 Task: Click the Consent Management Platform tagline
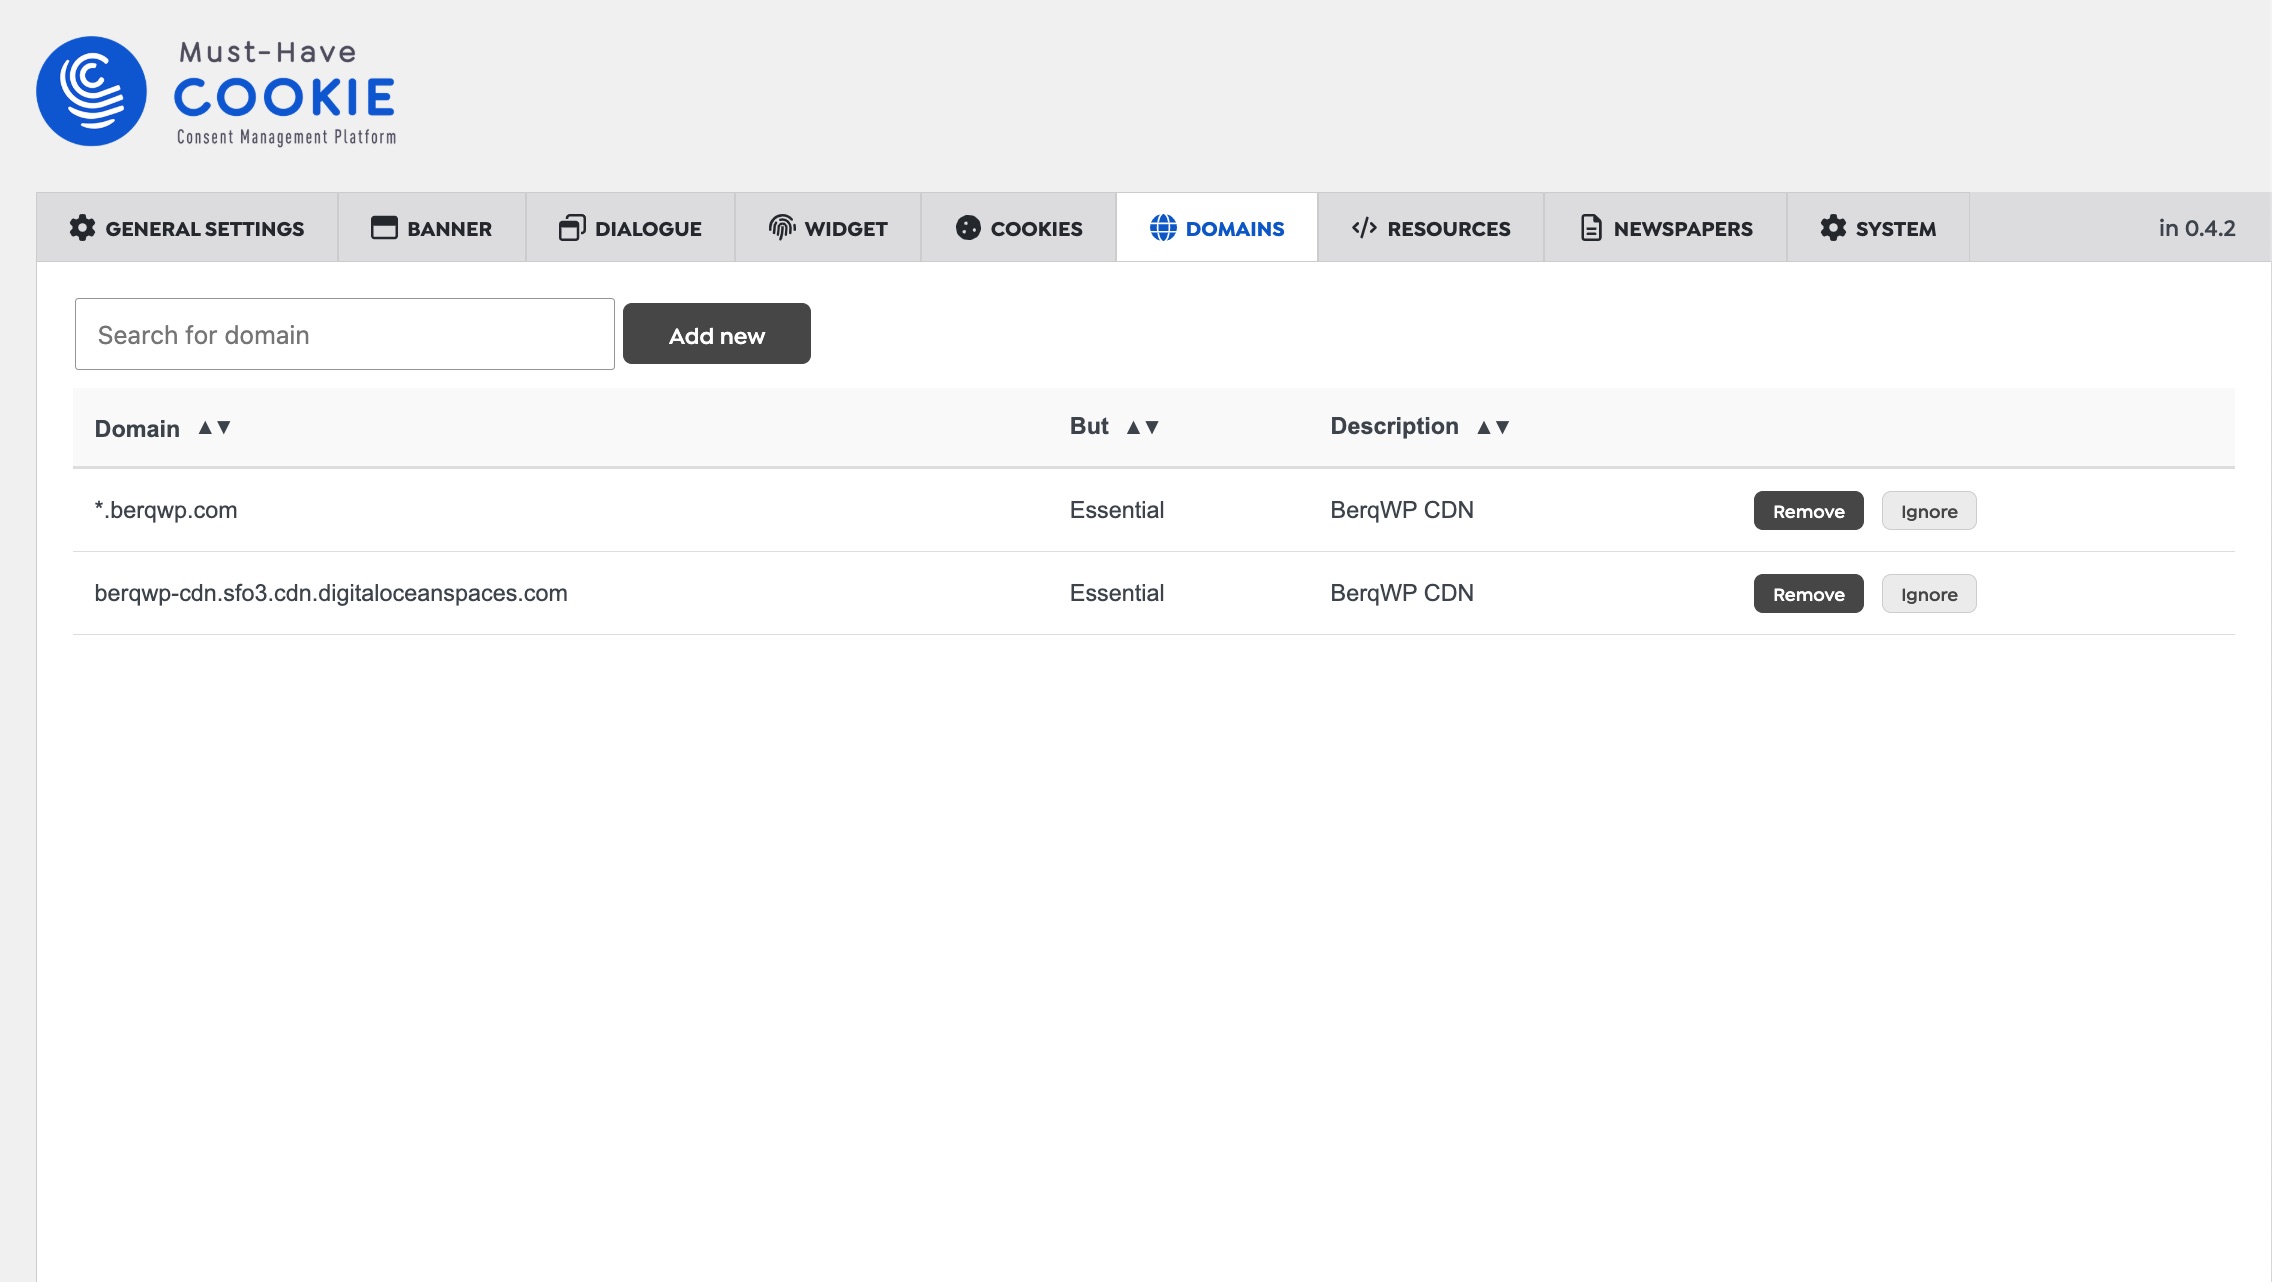click(286, 137)
